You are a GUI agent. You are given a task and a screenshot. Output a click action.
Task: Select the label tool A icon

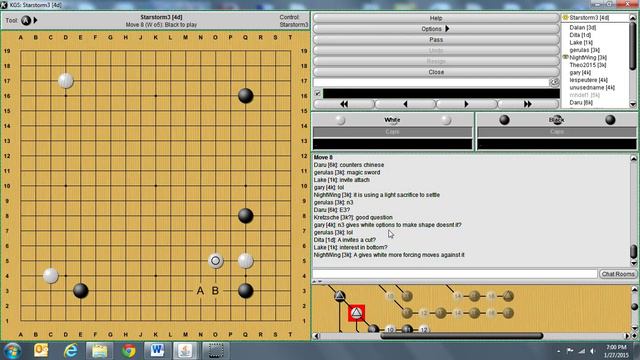click(26, 20)
